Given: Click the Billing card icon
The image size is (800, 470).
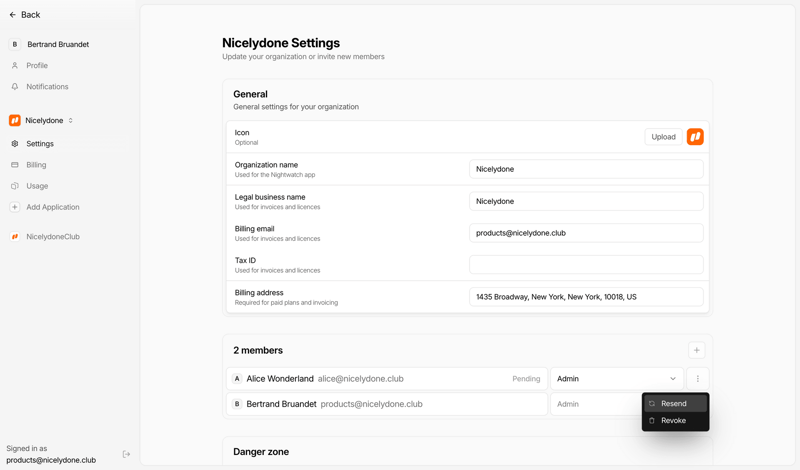Looking at the screenshot, I should [x=15, y=165].
